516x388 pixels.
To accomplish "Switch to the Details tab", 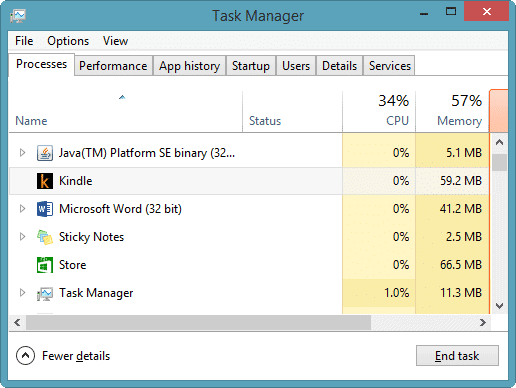I will click(x=339, y=66).
